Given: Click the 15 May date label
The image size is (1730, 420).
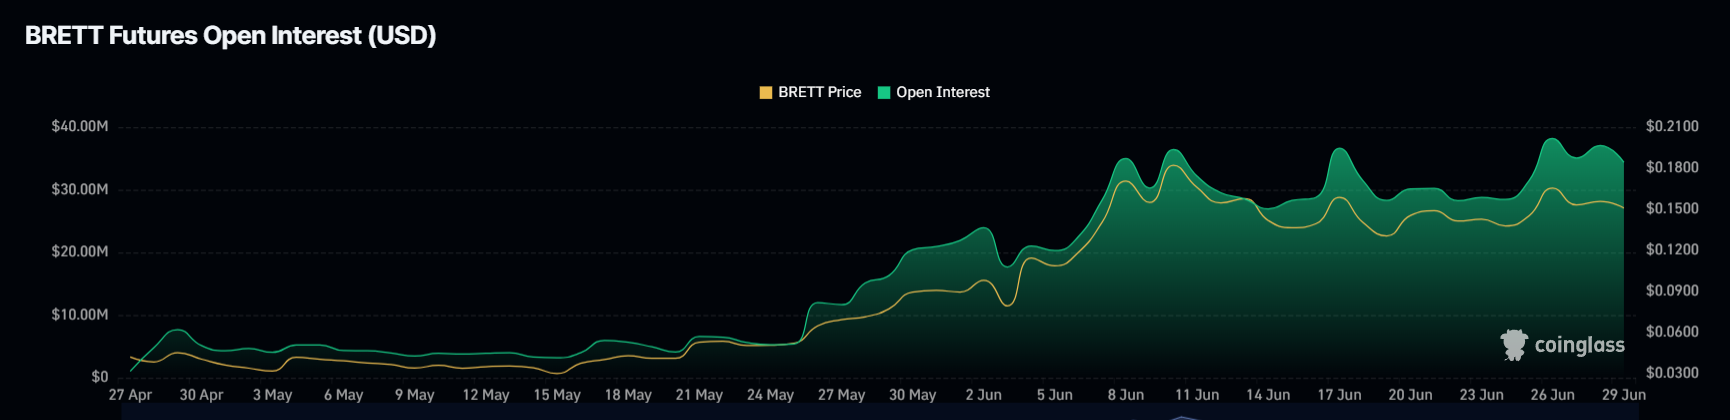Looking at the screenshot, I should pyautogui.click(x=557, y=395).
